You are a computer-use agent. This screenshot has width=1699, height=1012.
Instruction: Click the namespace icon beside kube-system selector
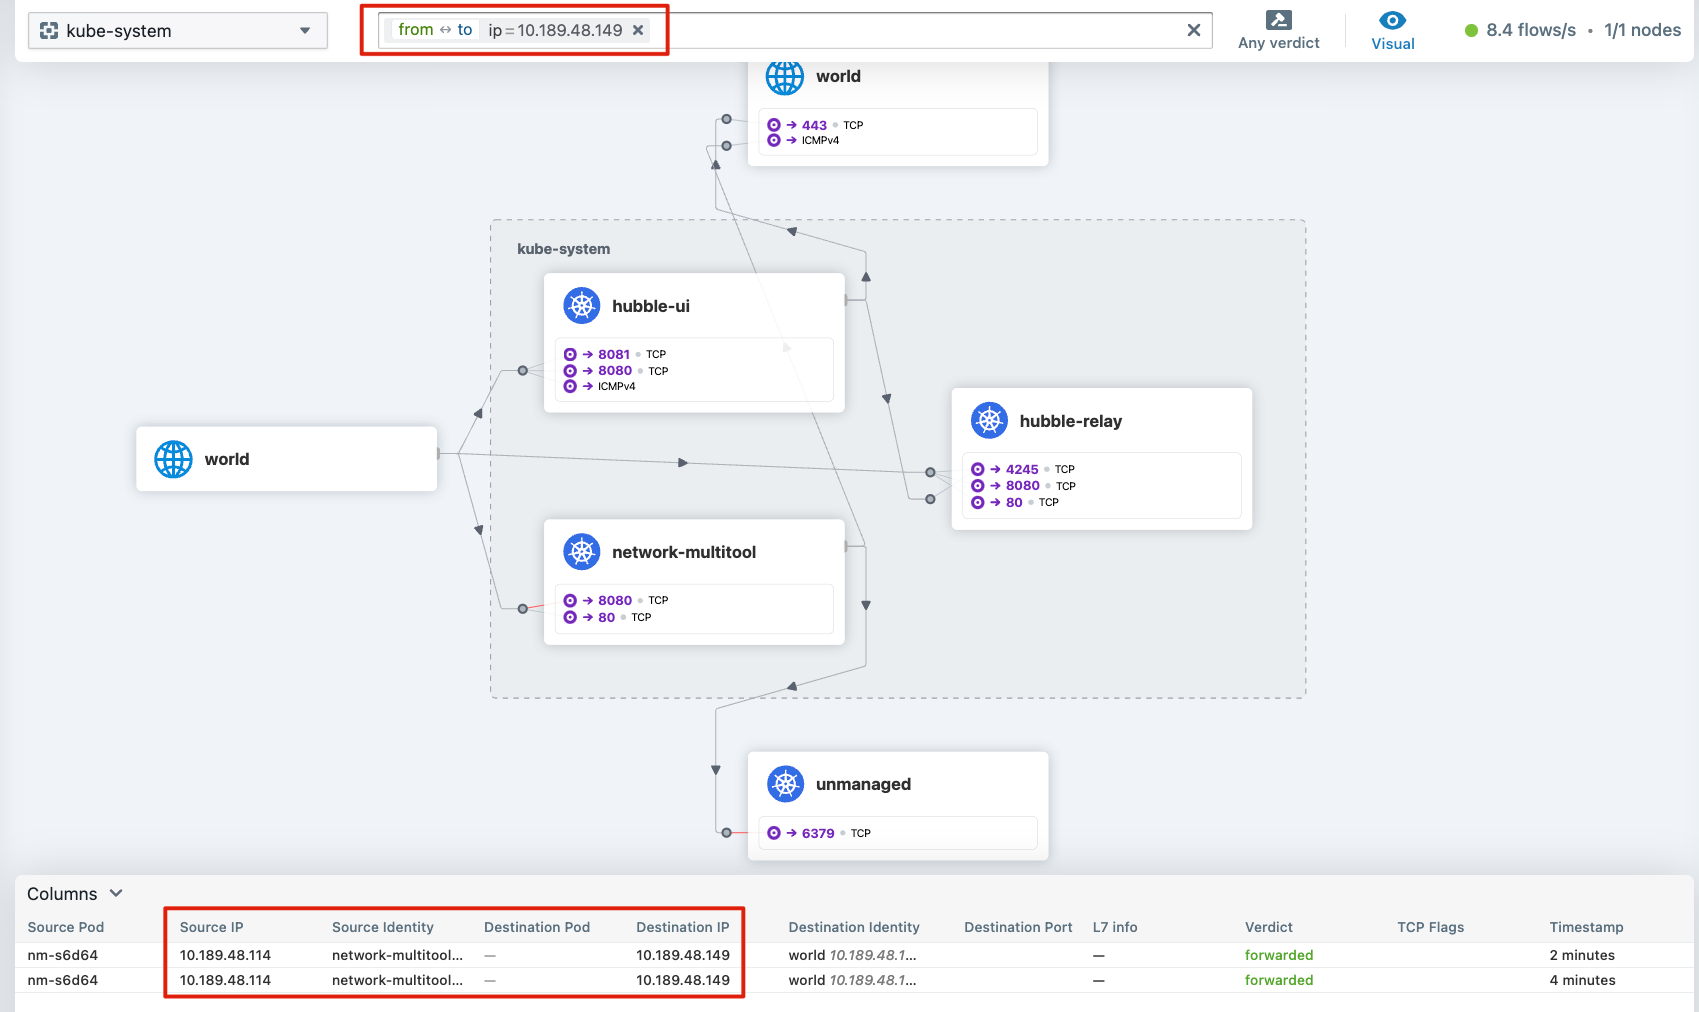click(x=49, y=31)
